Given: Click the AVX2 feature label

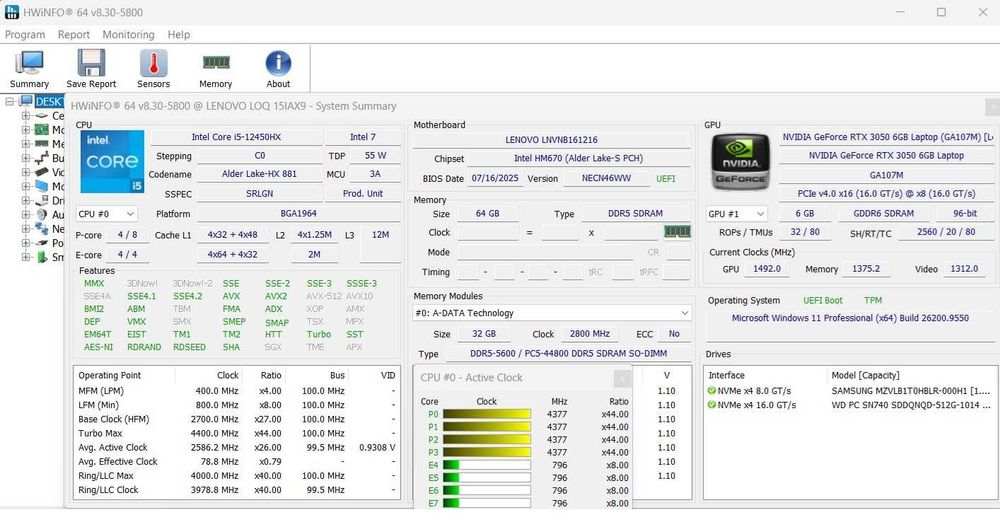Looking at the screenshot, I should 276,296.
